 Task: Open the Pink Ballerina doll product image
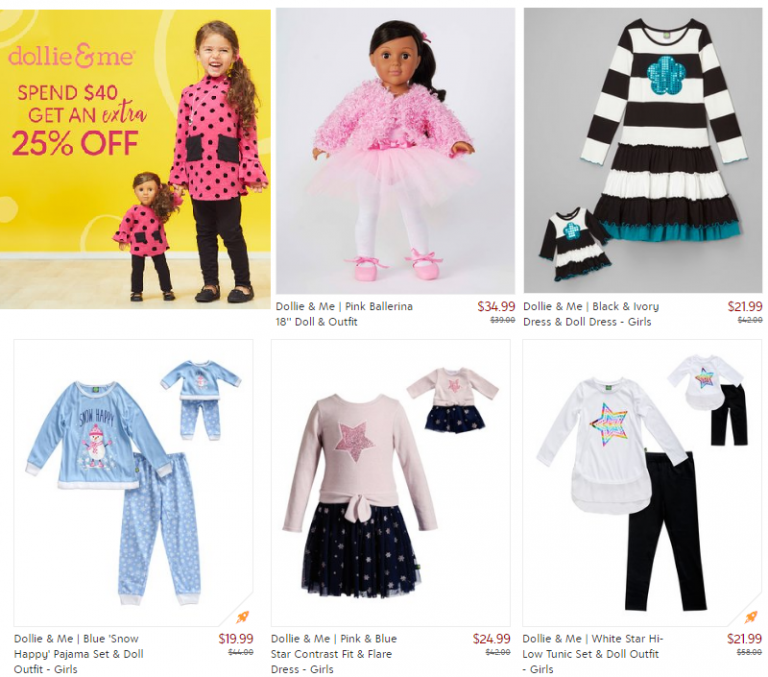395,151
